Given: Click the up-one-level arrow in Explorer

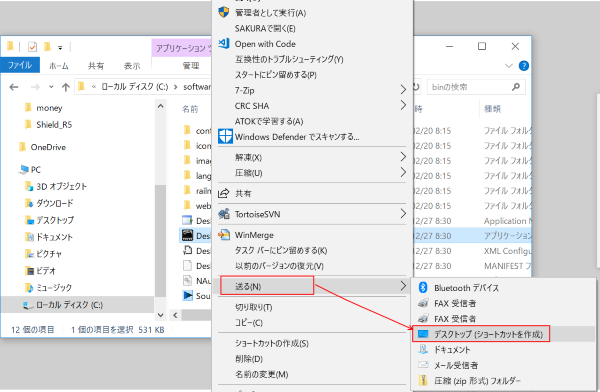Looking at the screenshot, I should (x=66, y=87).
